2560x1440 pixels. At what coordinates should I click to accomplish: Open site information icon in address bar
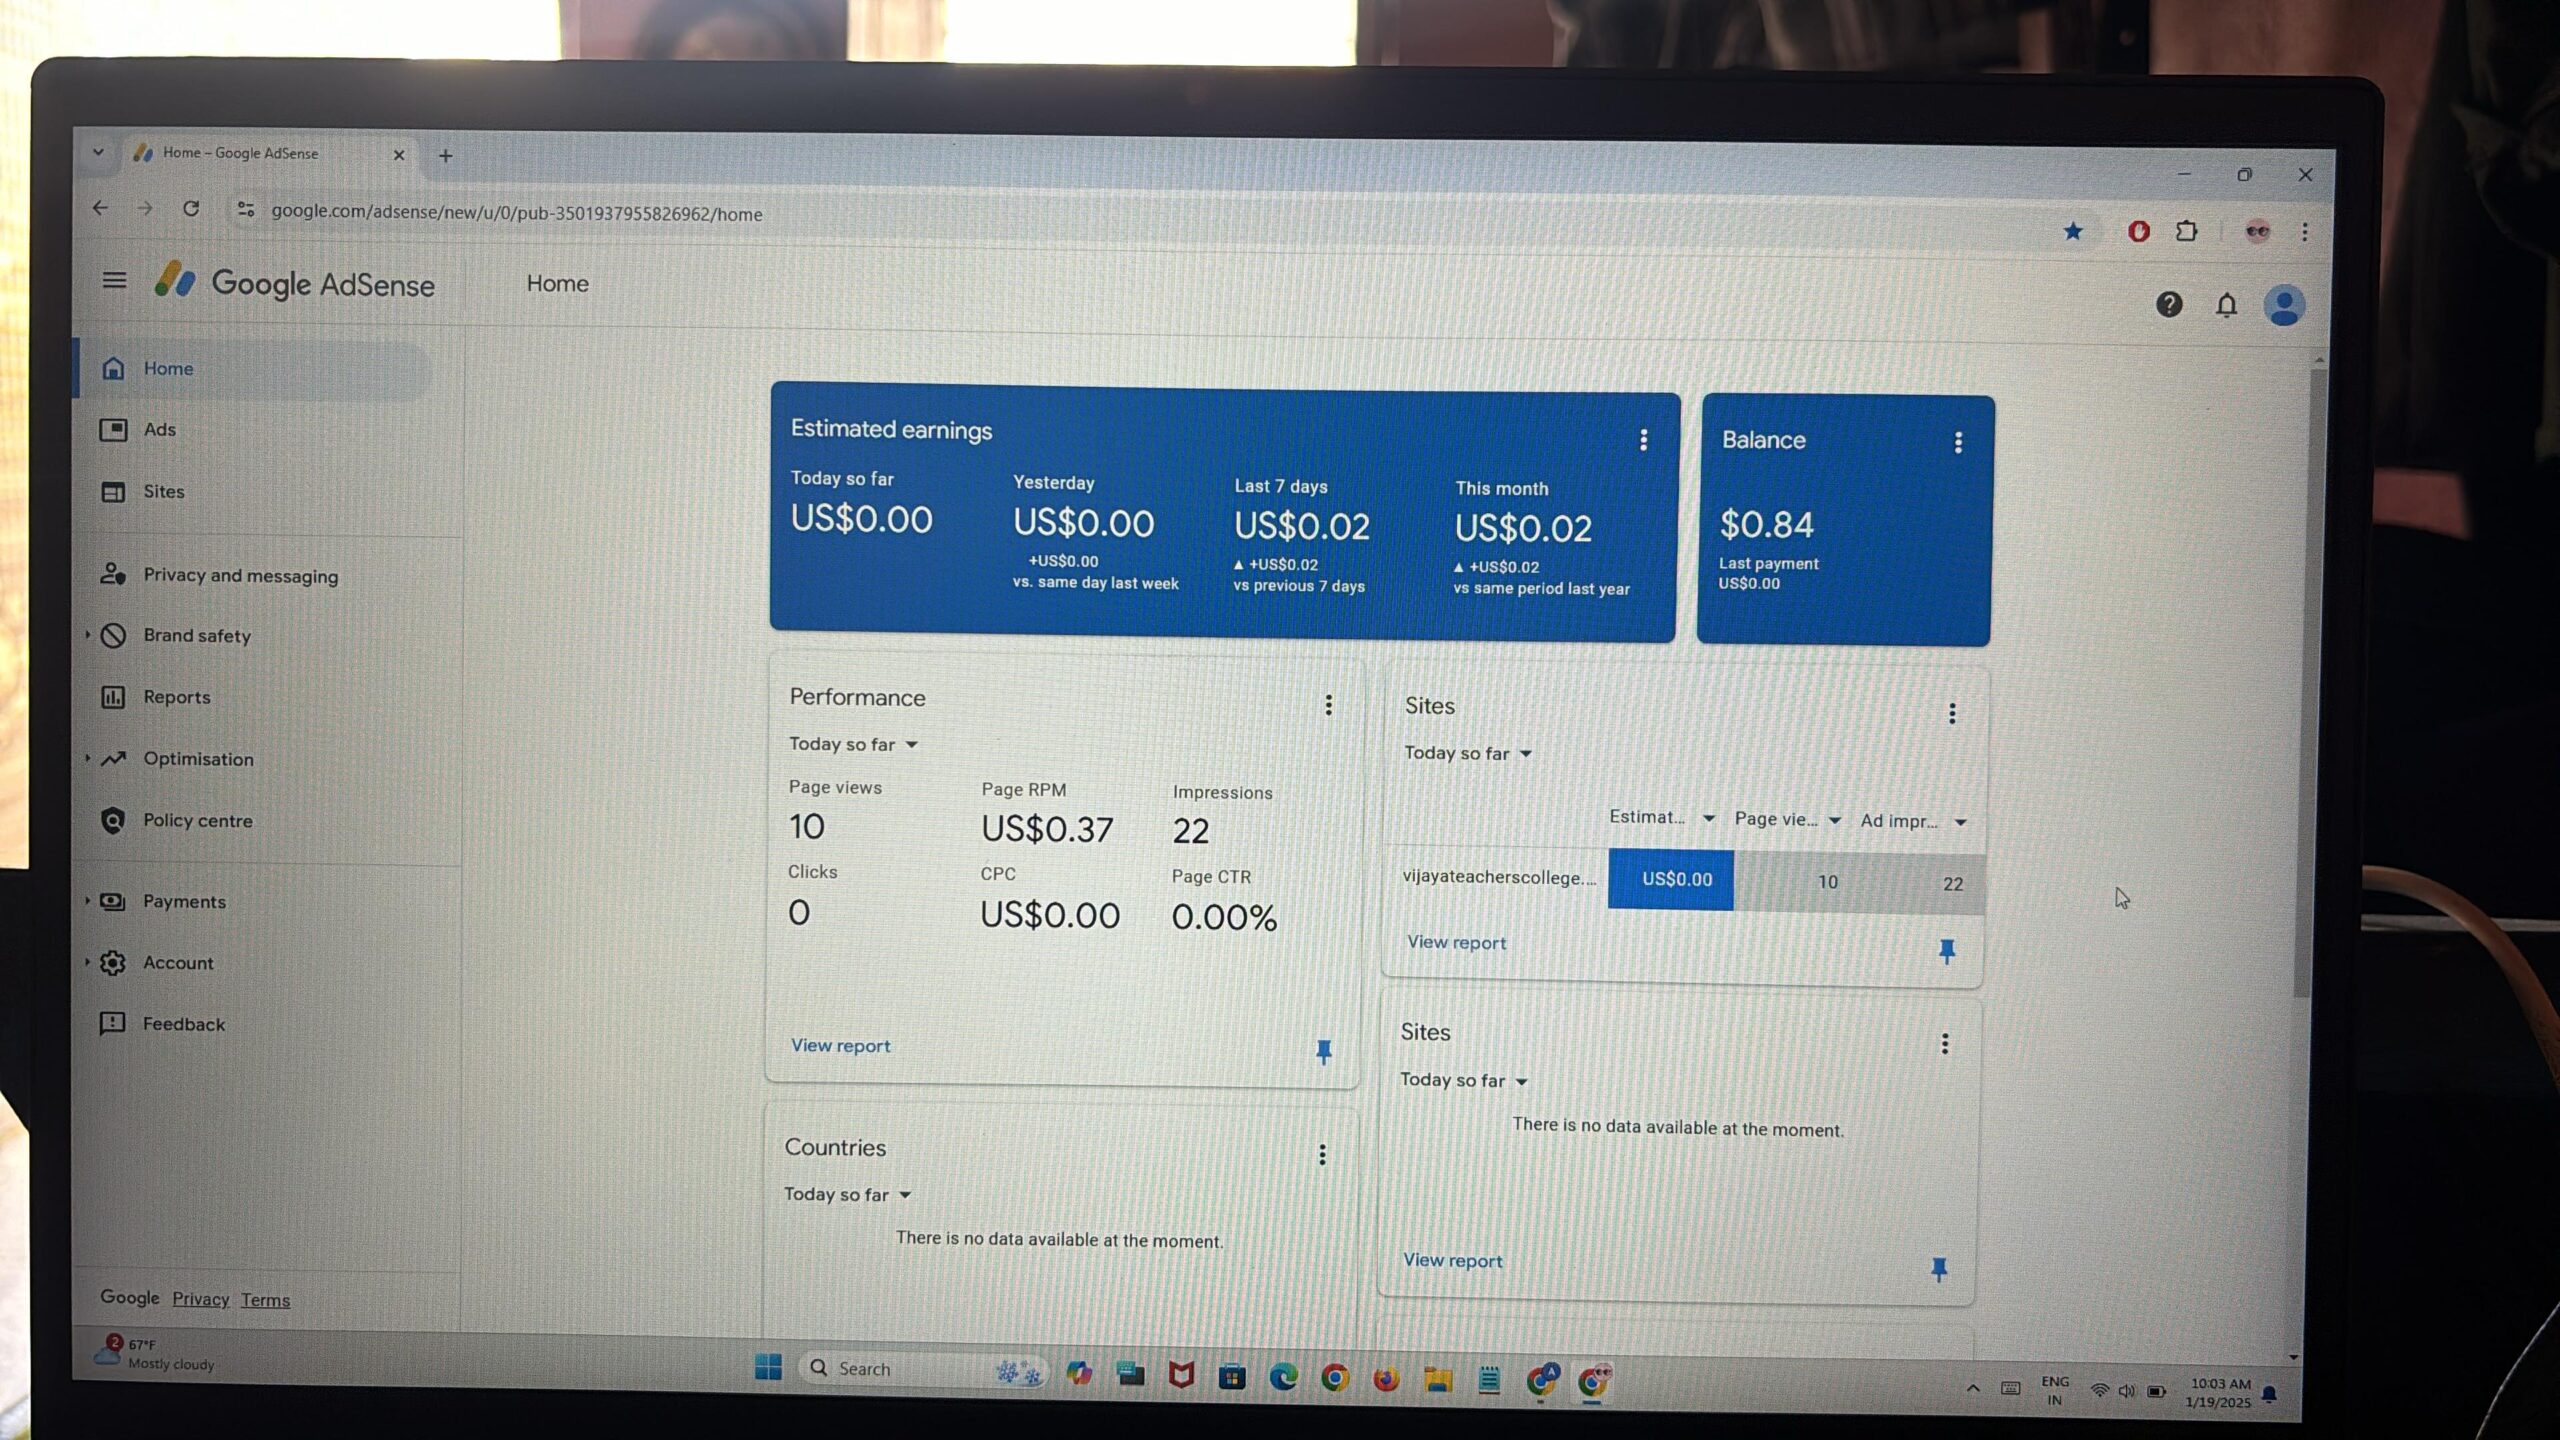coord(245,209)
